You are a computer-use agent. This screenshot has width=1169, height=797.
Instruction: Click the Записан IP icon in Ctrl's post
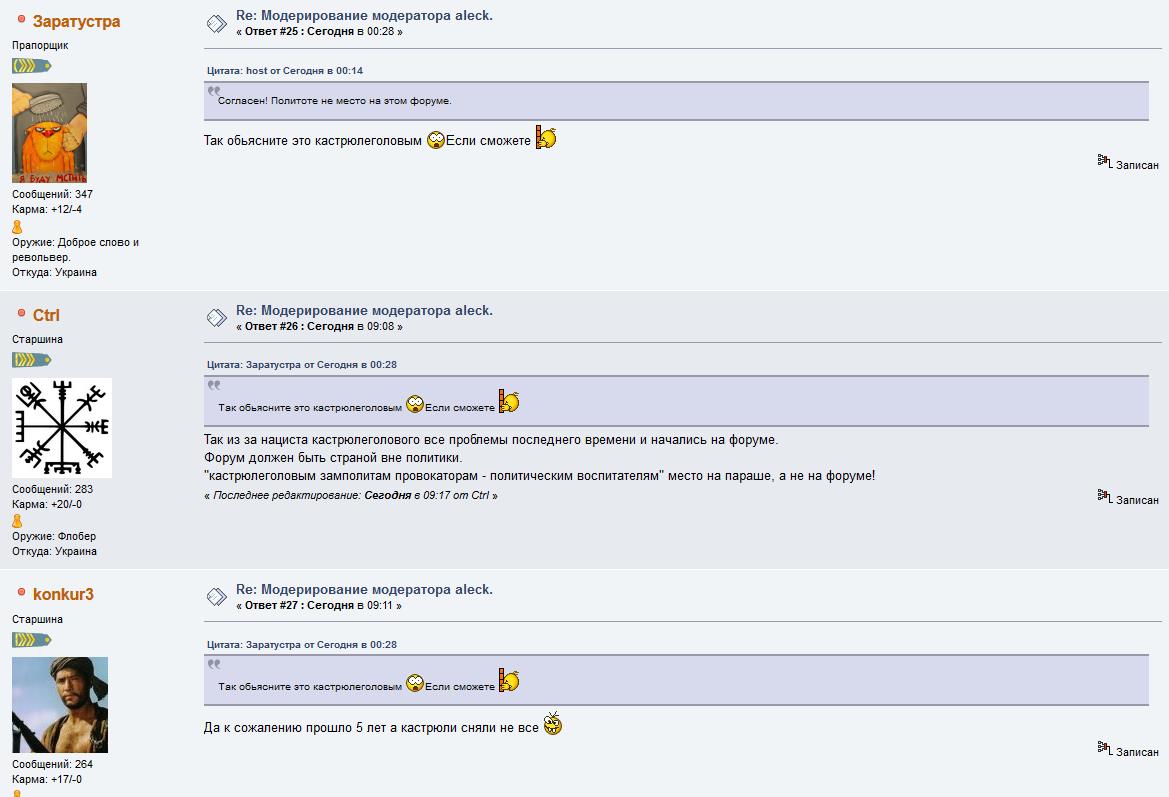[1105, 496]
